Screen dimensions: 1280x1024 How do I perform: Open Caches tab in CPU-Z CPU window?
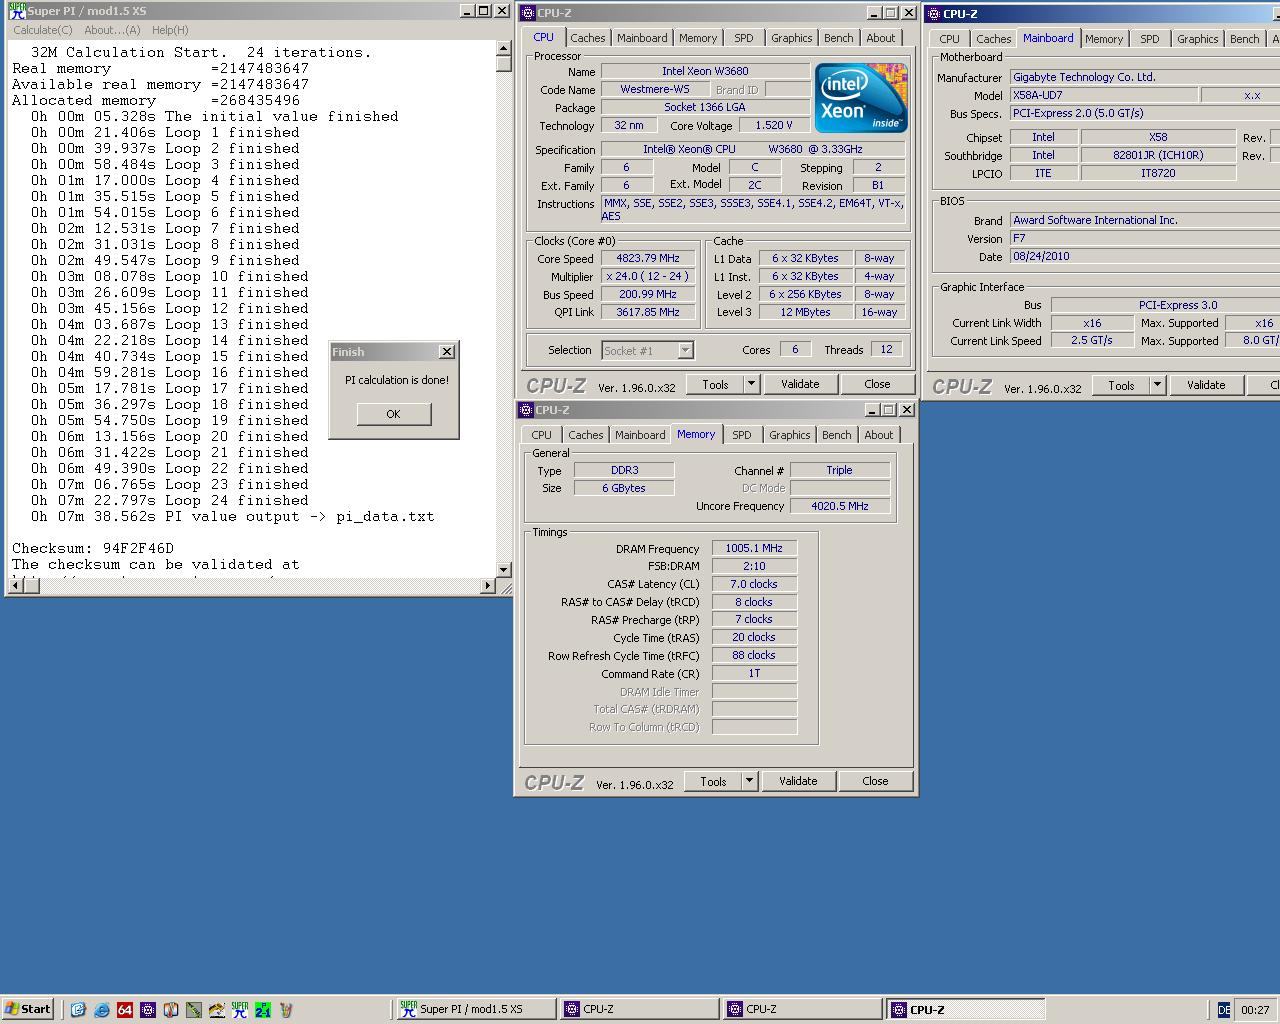[x=587, y=38]
